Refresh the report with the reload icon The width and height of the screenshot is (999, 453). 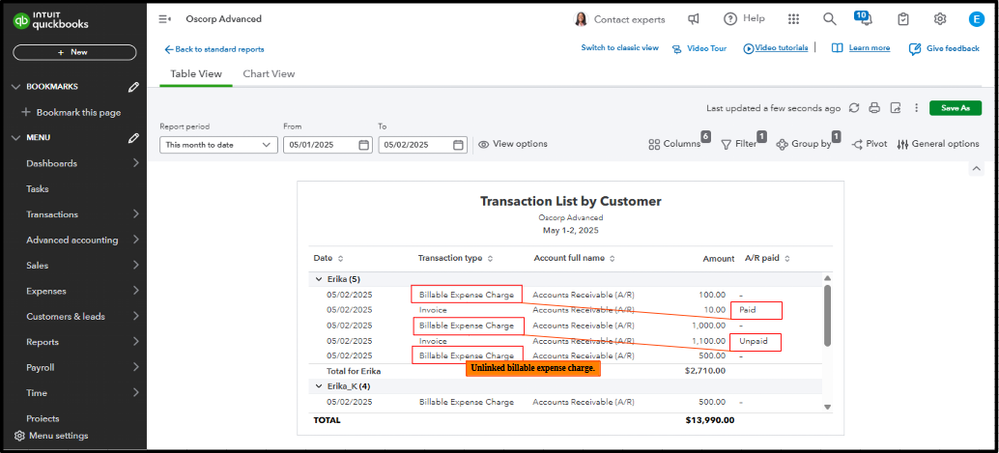(x=854, y=108)
